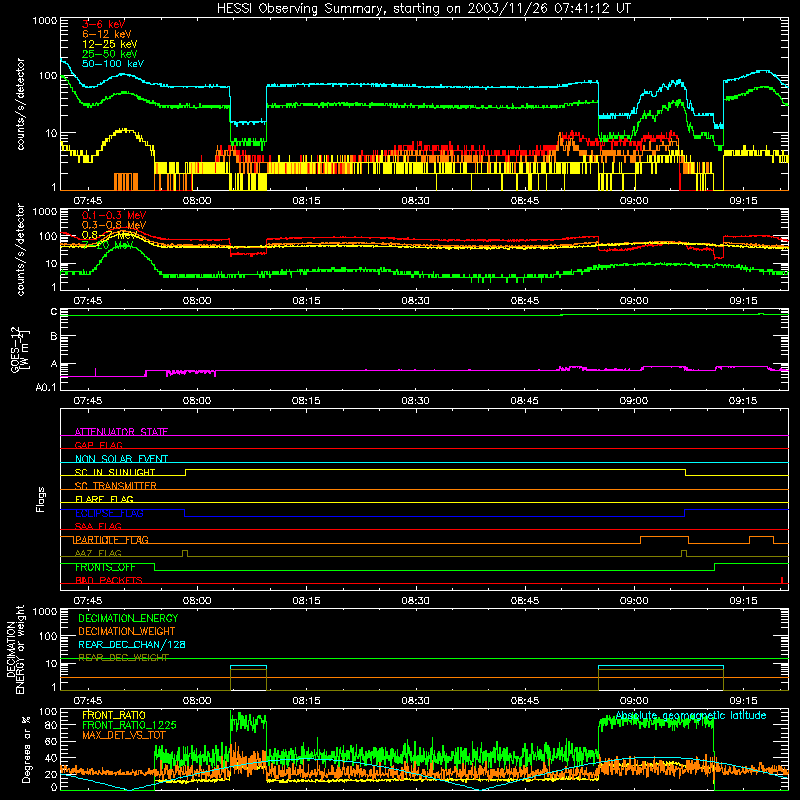Screen dimensions: 800x800
Task: Click the A0.1 label on GOES axis
Action: (x=46, y=387)
